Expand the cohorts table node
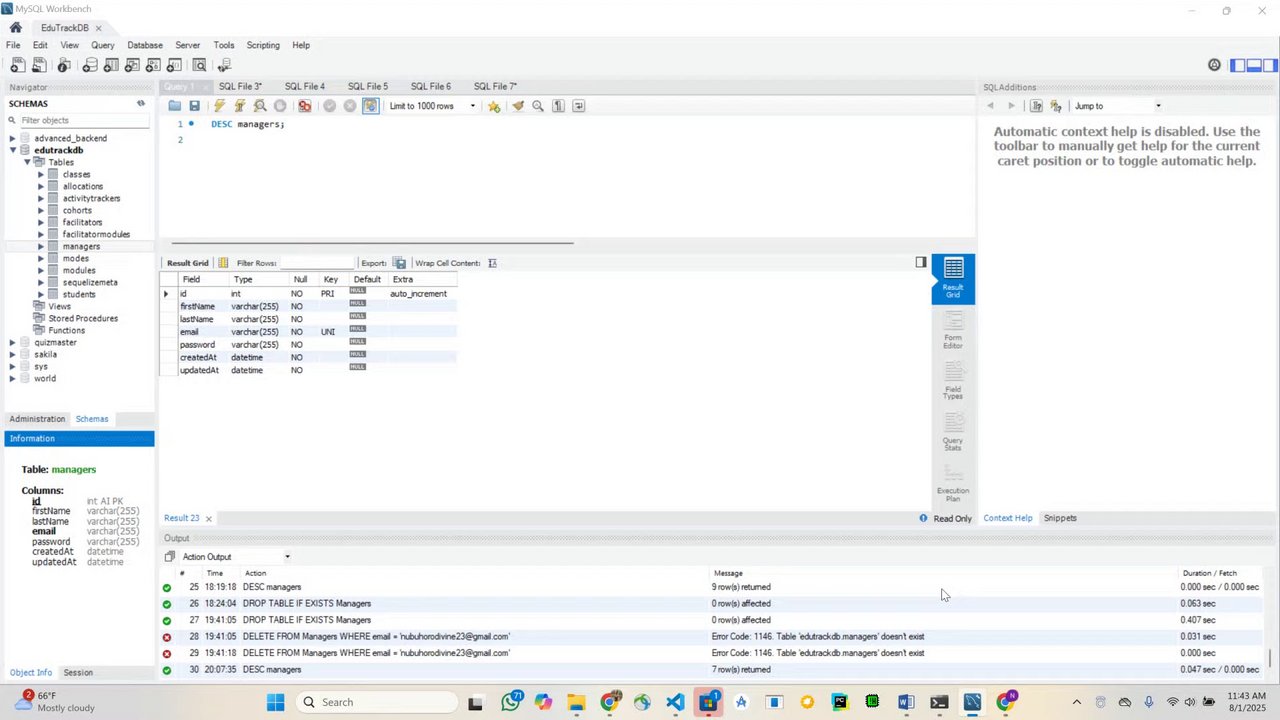This screenshot has width=1280, height=720. point(41,210)
